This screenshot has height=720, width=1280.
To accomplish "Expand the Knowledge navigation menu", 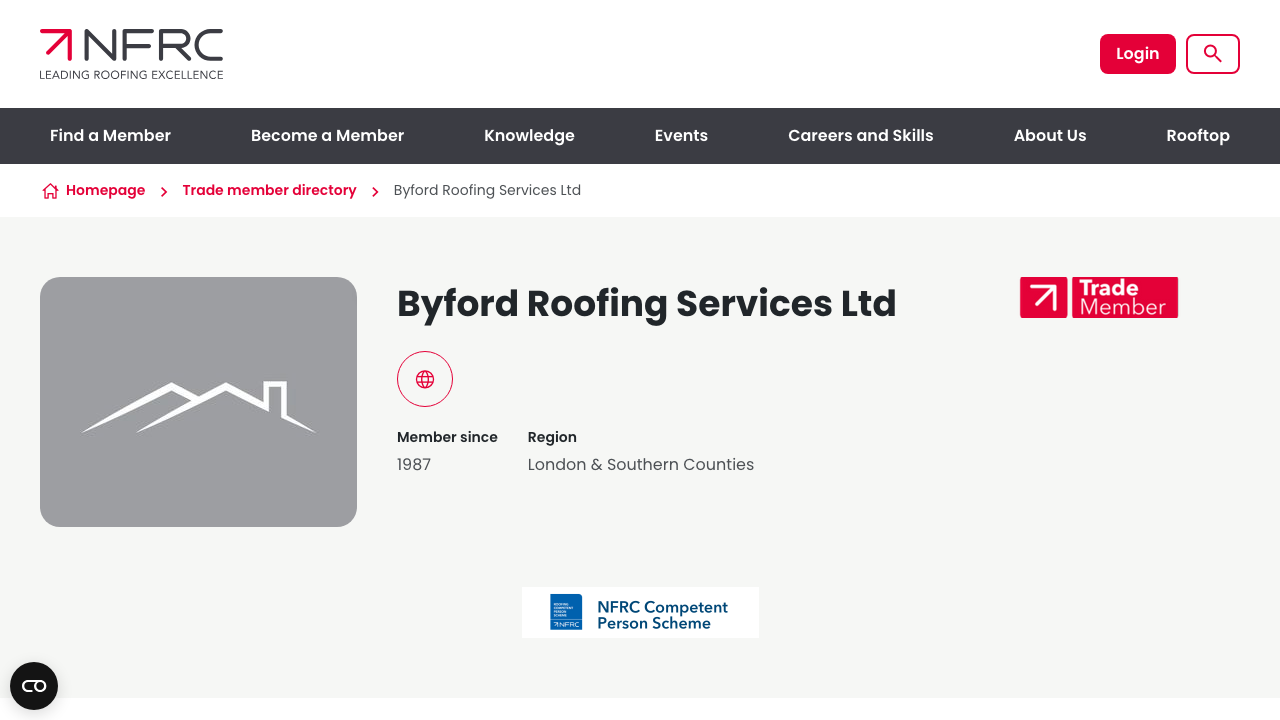I will [529, 135].
